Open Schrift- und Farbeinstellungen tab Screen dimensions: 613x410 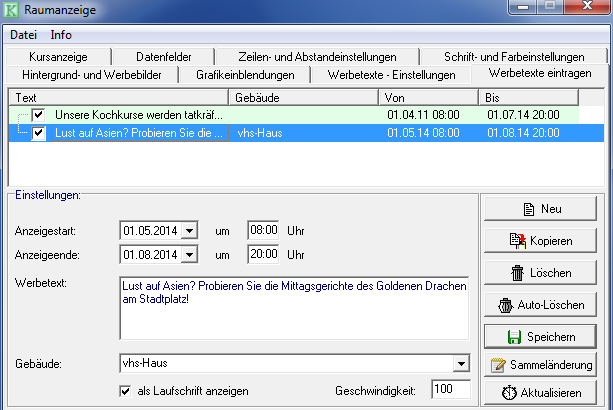(x=514, y=57)
